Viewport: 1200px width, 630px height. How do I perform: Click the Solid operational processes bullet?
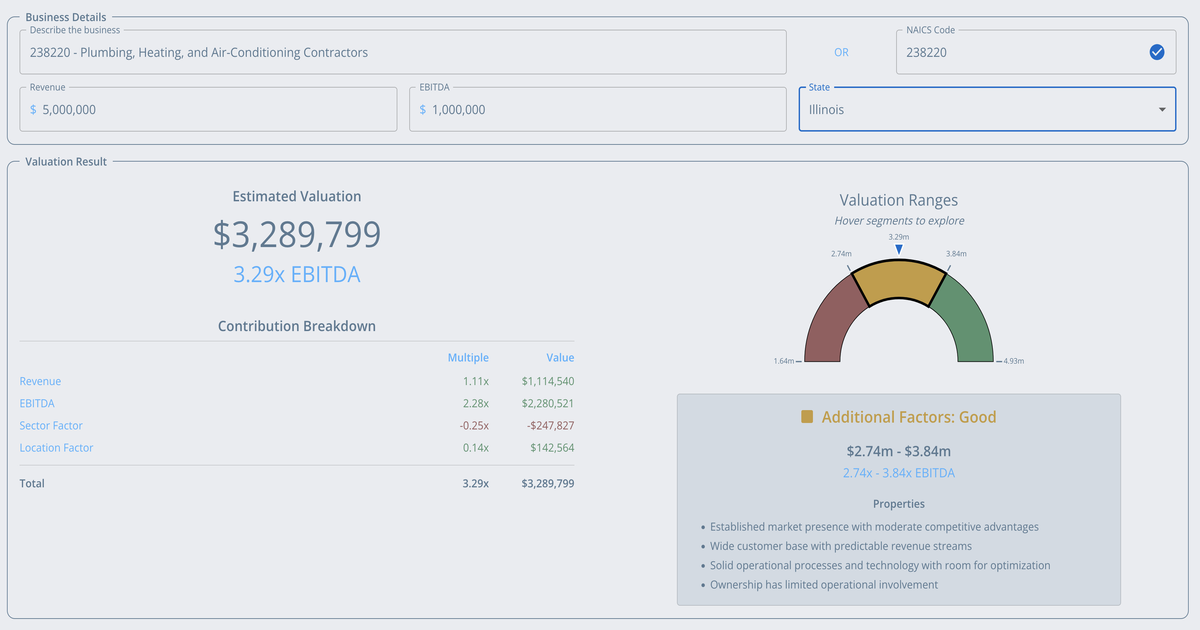tap(880, 565)
